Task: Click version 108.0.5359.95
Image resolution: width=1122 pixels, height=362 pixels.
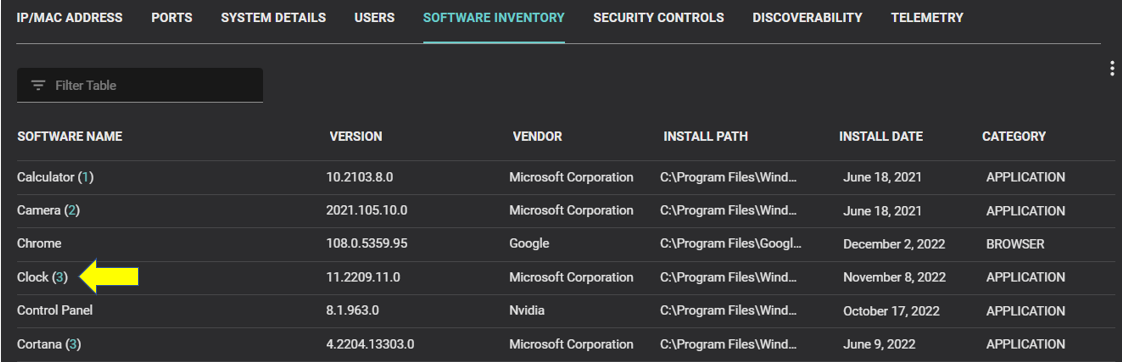Action: coord(366,244)
